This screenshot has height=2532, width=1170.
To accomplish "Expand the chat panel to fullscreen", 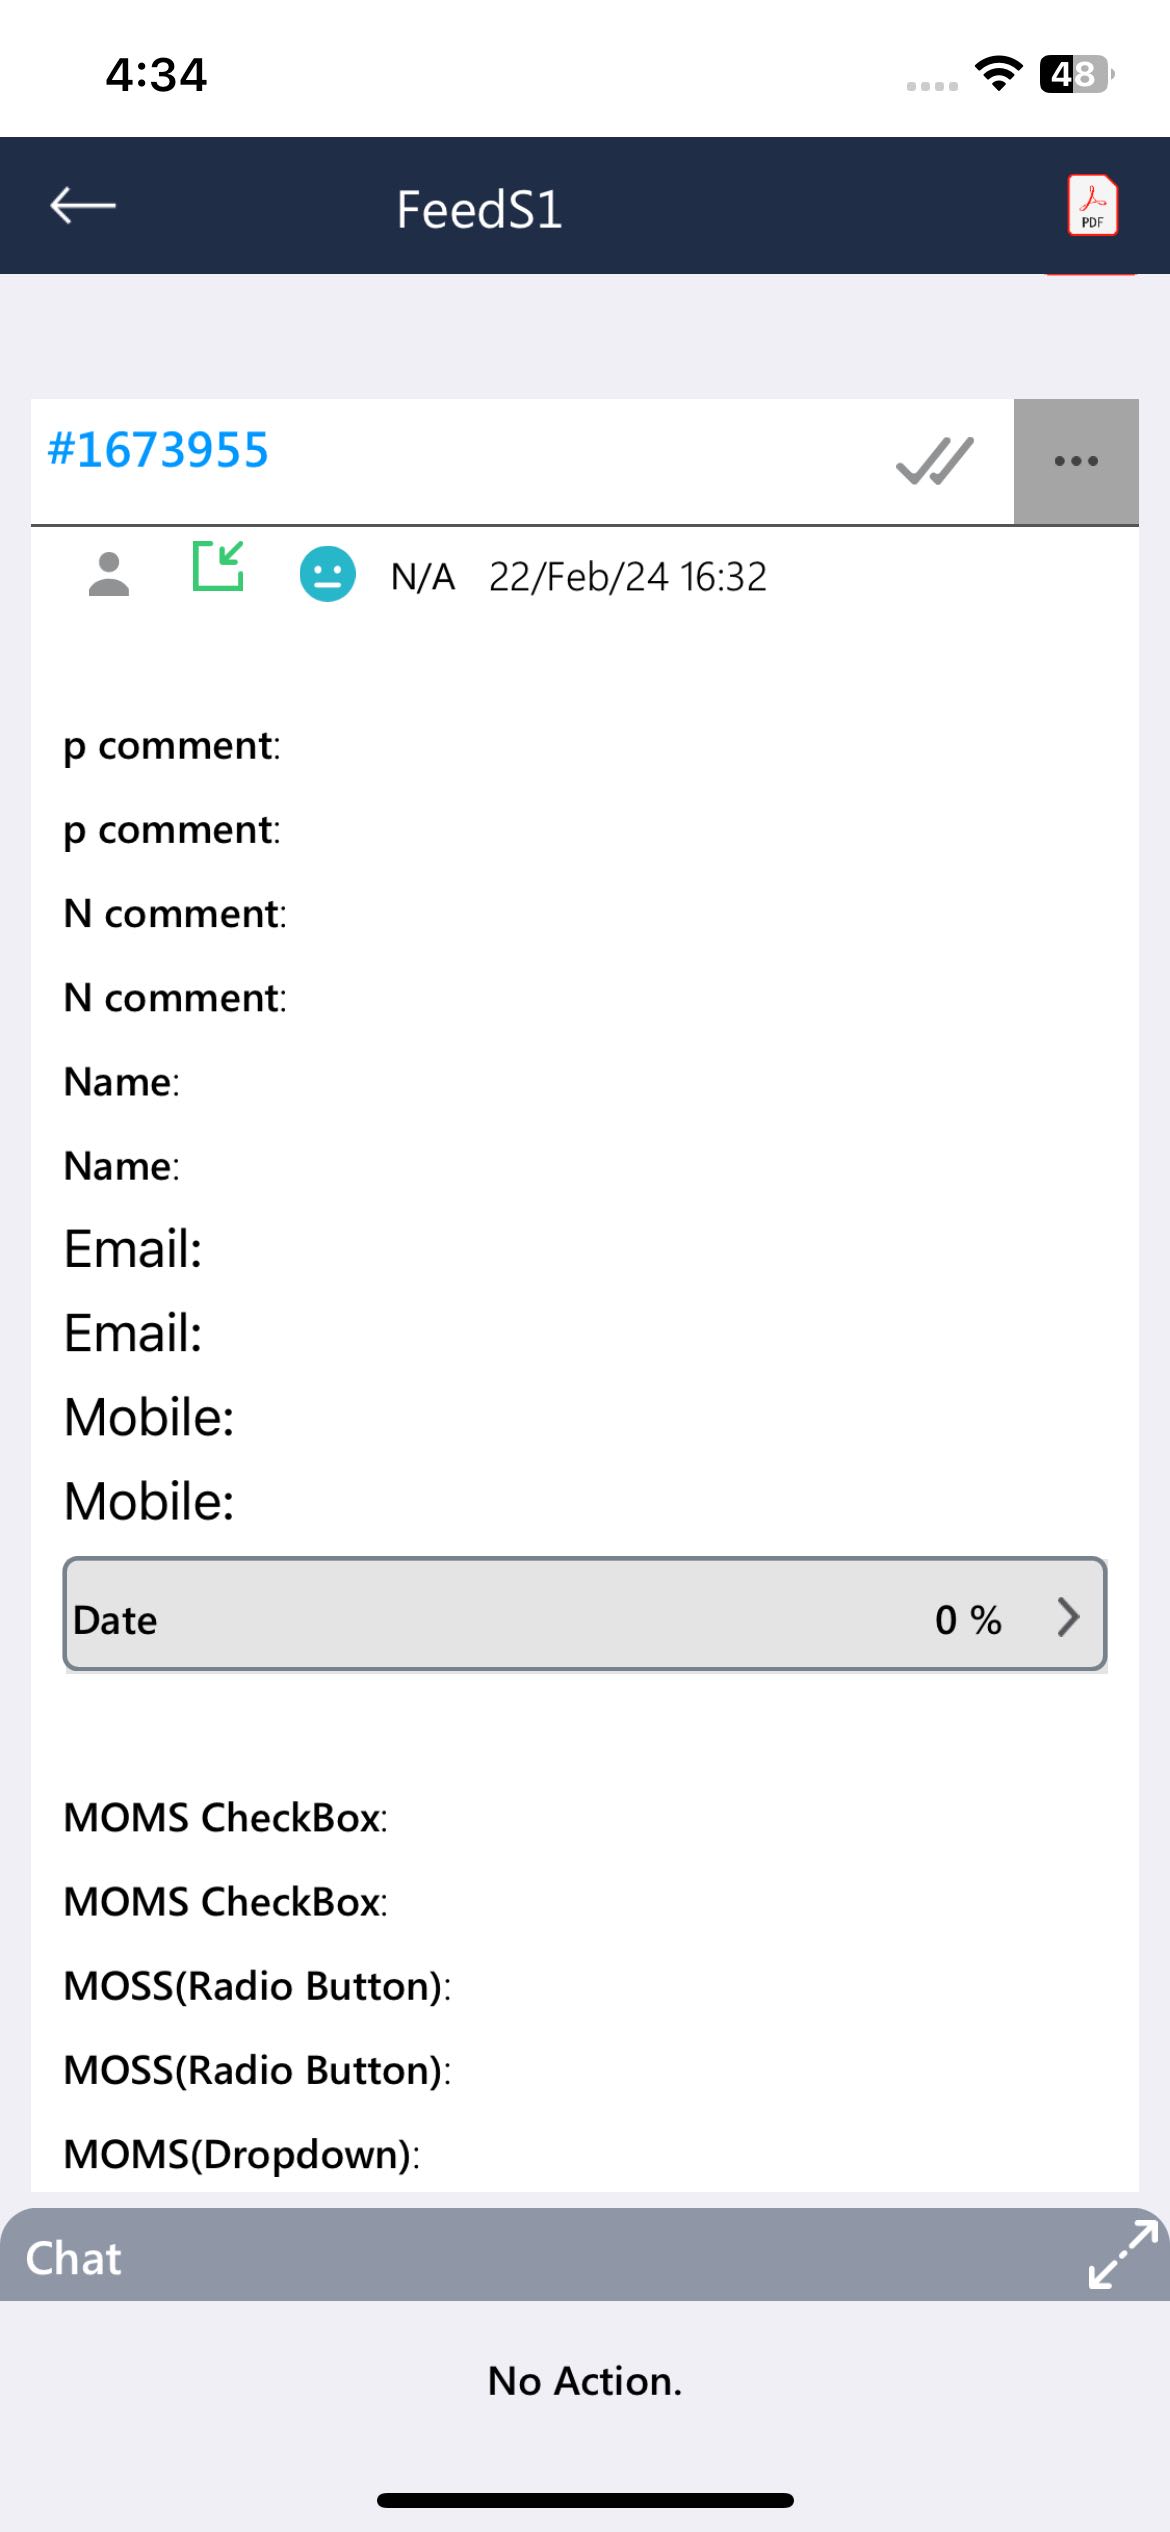I will (x=1123, y=2254).
